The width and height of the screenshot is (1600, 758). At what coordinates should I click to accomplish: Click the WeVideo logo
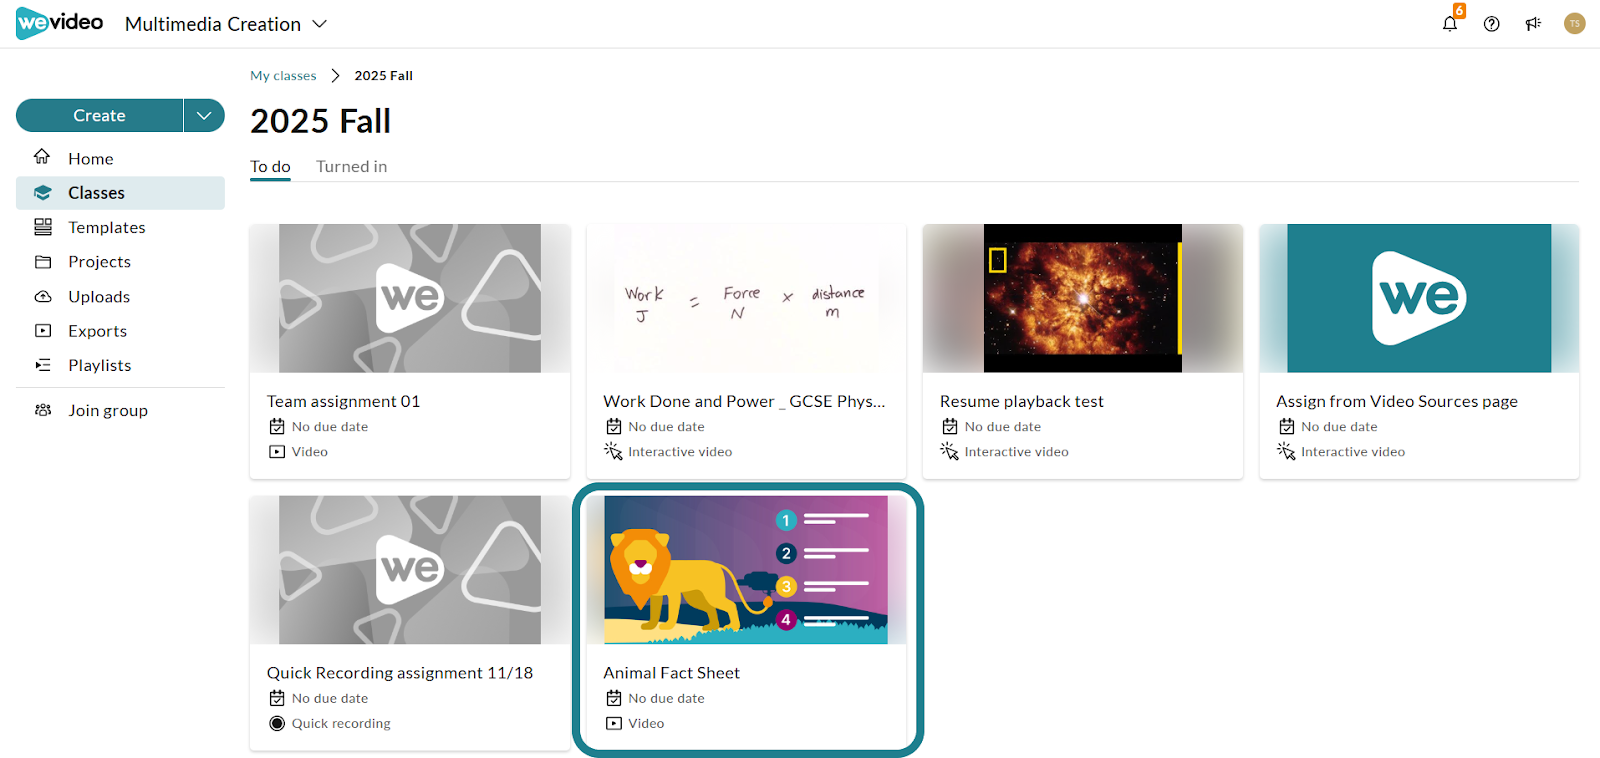tap(59, 23)
